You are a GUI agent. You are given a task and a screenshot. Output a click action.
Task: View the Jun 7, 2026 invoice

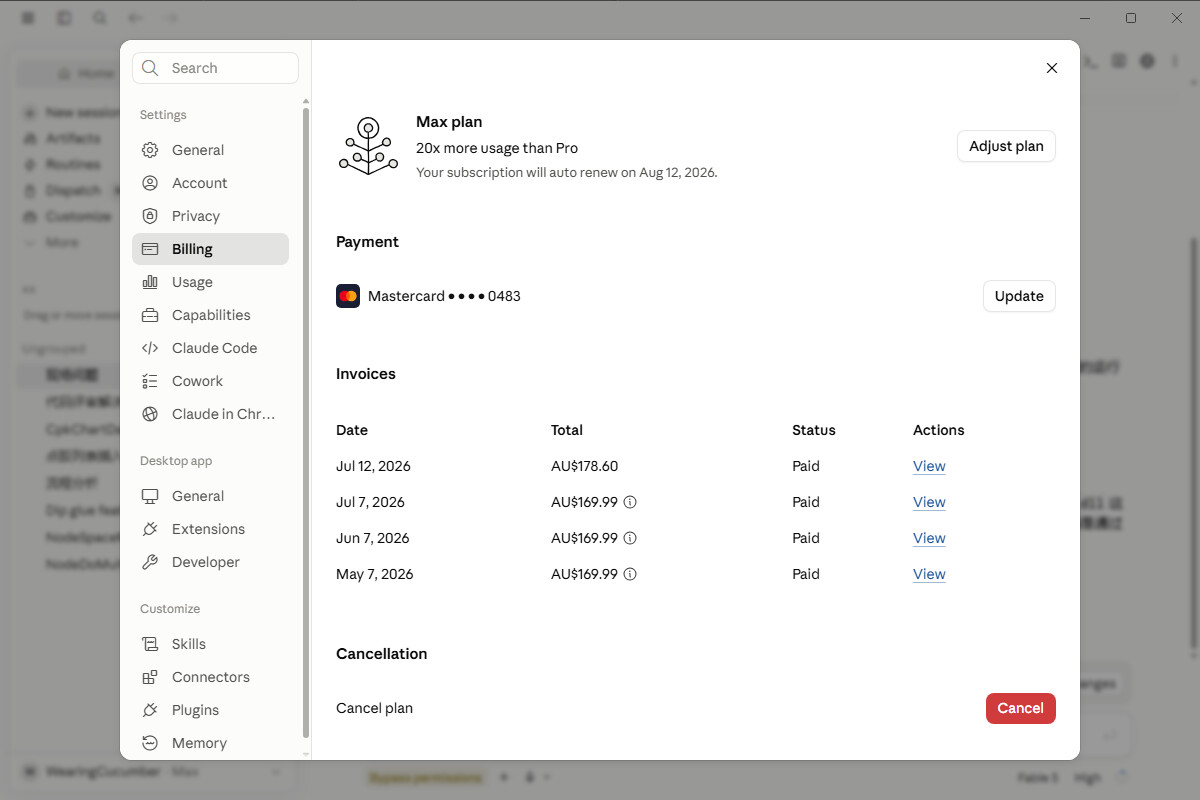click(929, 538)
